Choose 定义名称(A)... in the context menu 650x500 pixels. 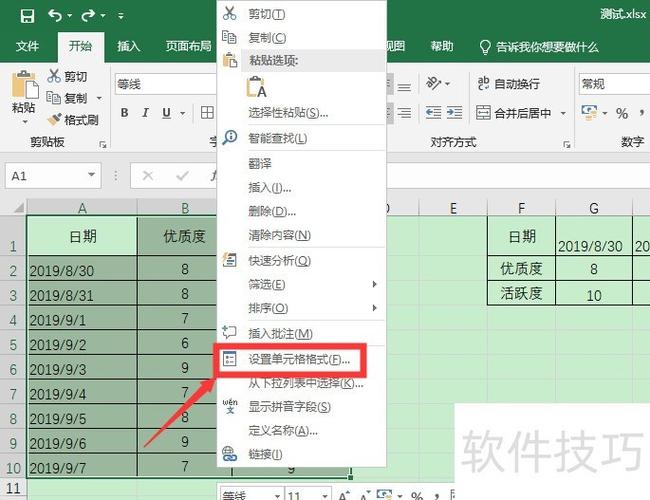(x=302, y=430)
